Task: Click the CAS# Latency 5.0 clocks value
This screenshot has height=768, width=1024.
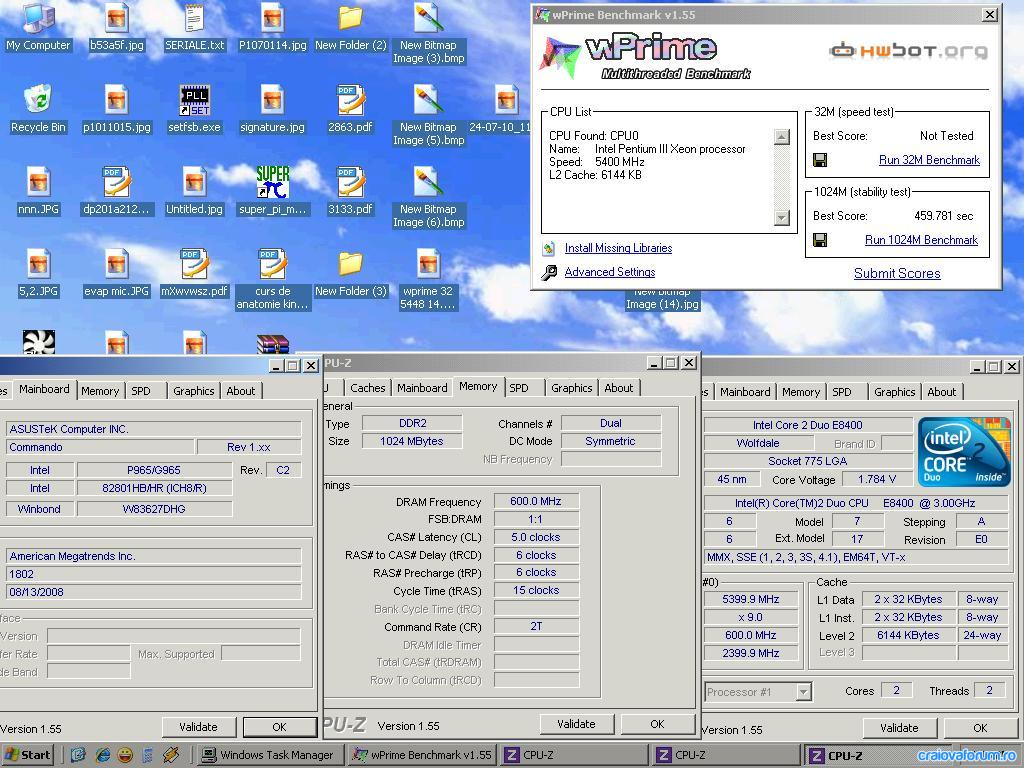Action: coord(536,537)
